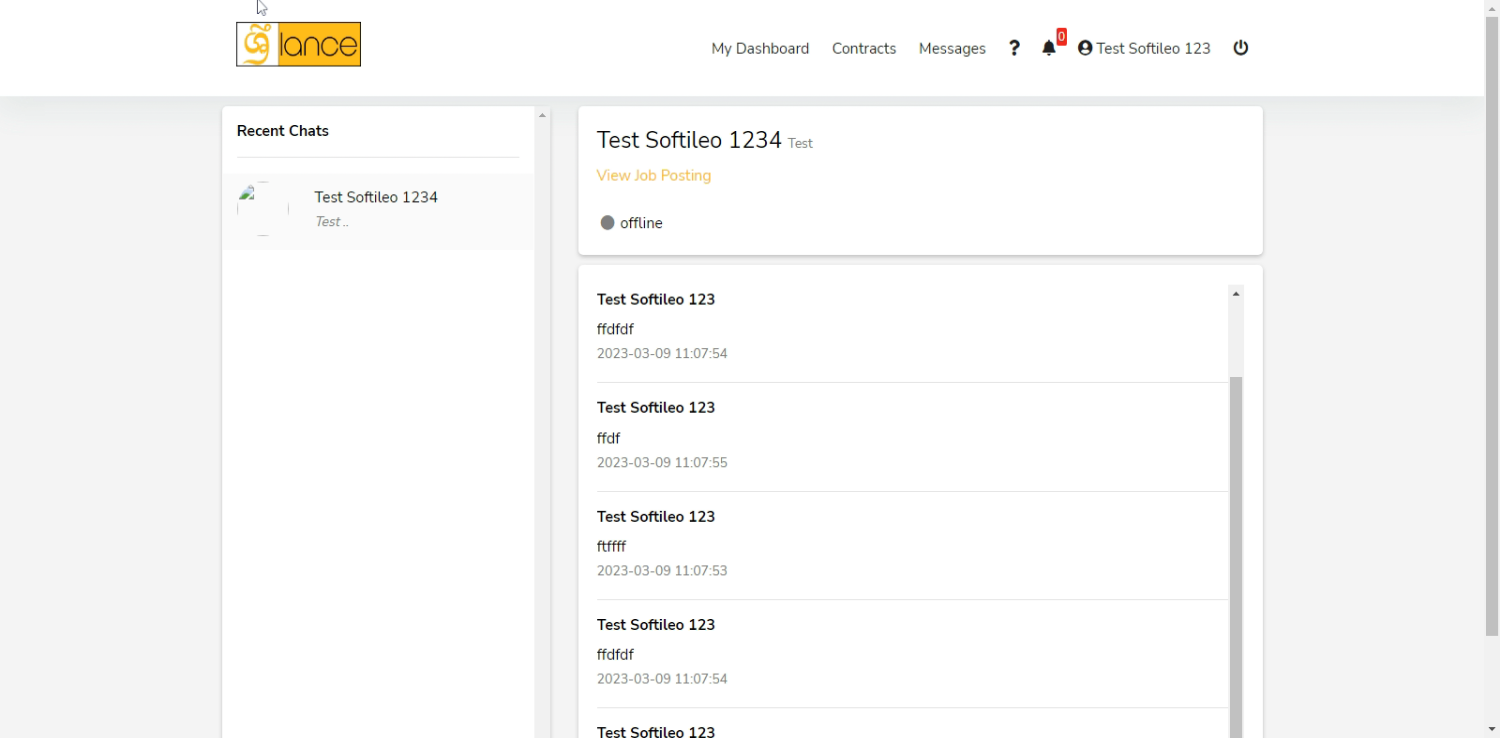The width and height of the screenshot is (1500, 738).
Task: Click the lance logo in header
Action: point(298,45)
